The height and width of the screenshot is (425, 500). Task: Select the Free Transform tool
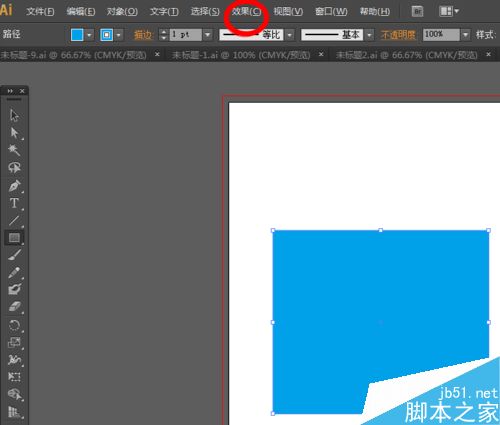[14, 377]
